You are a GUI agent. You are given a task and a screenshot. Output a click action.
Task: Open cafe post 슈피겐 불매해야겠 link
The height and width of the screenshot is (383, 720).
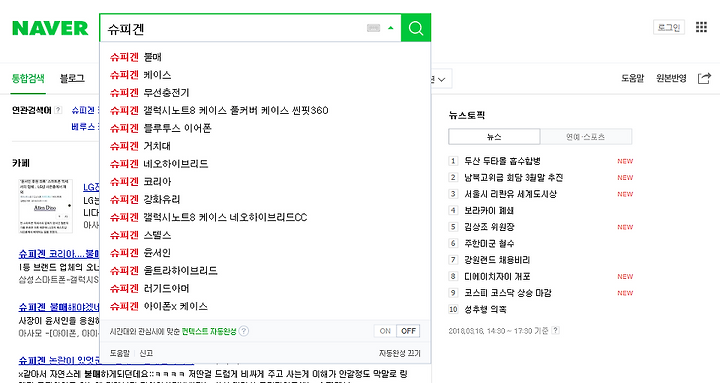pos(59,307)
